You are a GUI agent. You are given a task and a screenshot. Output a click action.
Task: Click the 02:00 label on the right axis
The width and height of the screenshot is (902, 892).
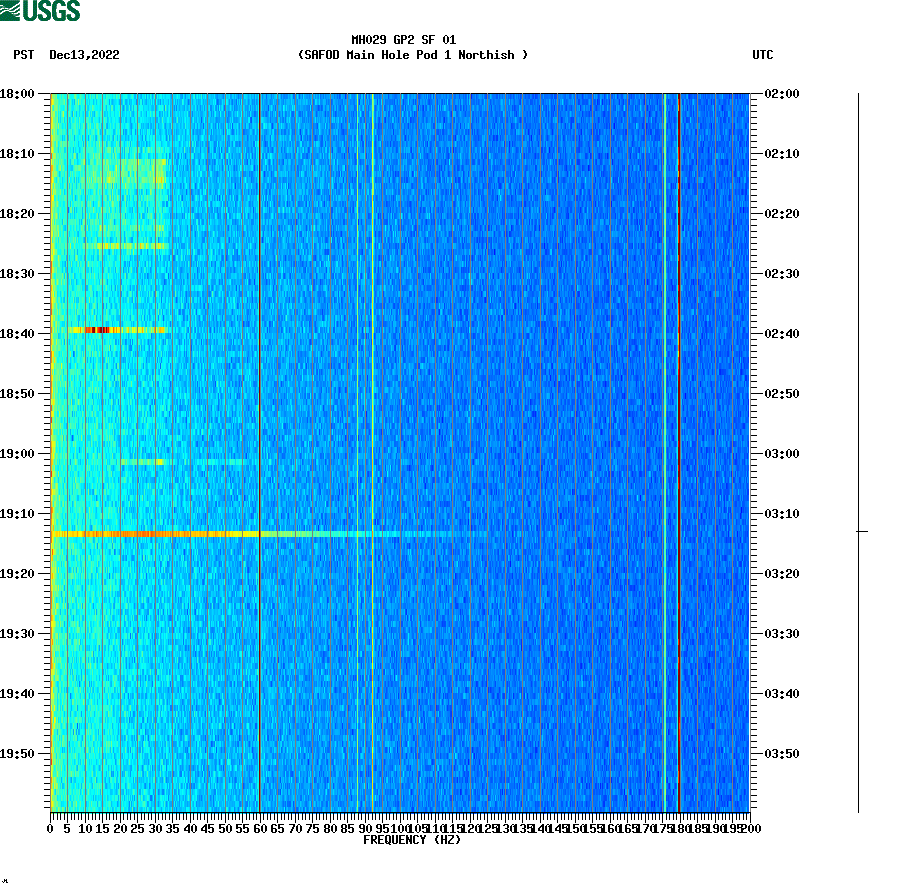(x=778, y=94)
